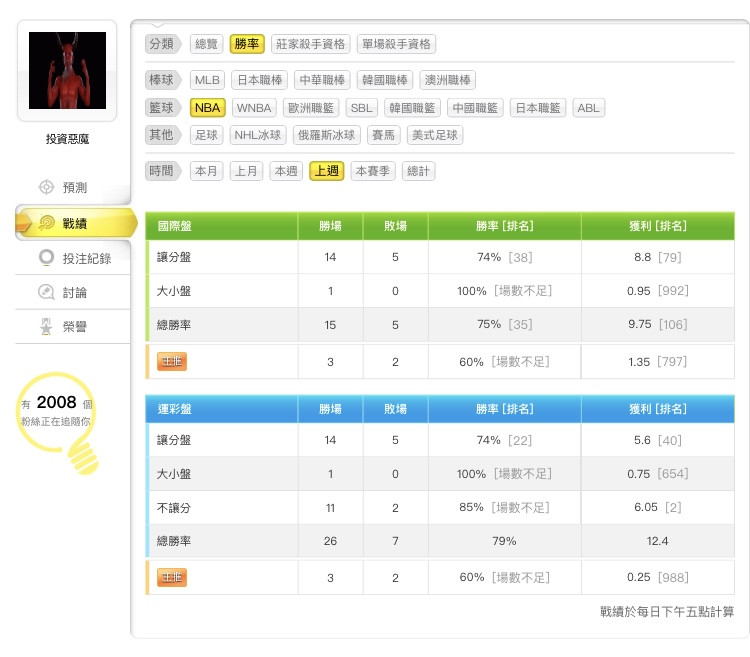Viewport: 750px width, 657px height.
Task: Choose the 韓國職棒 league
Action: click(x=385, y=80)
